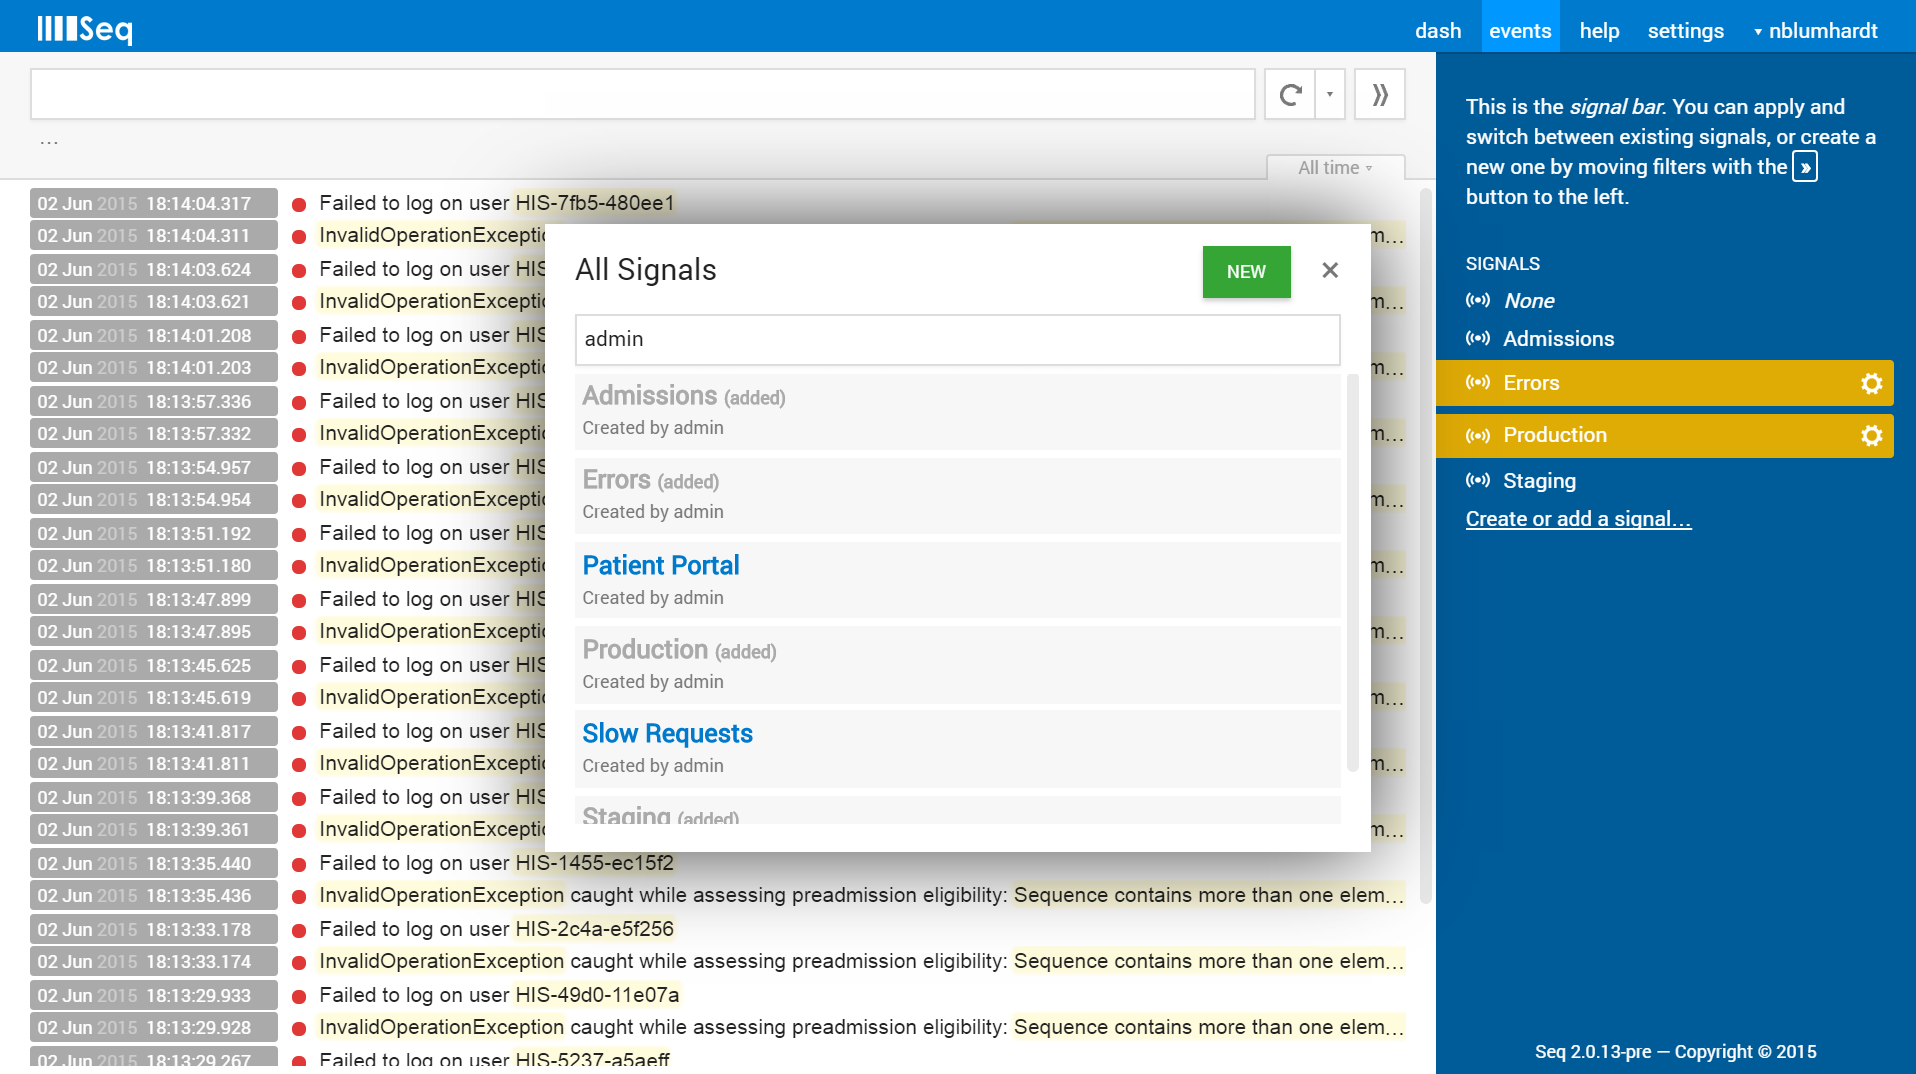Click the Seq logo
This screenshot has width=1916, height=1074.
coord(85,30)
